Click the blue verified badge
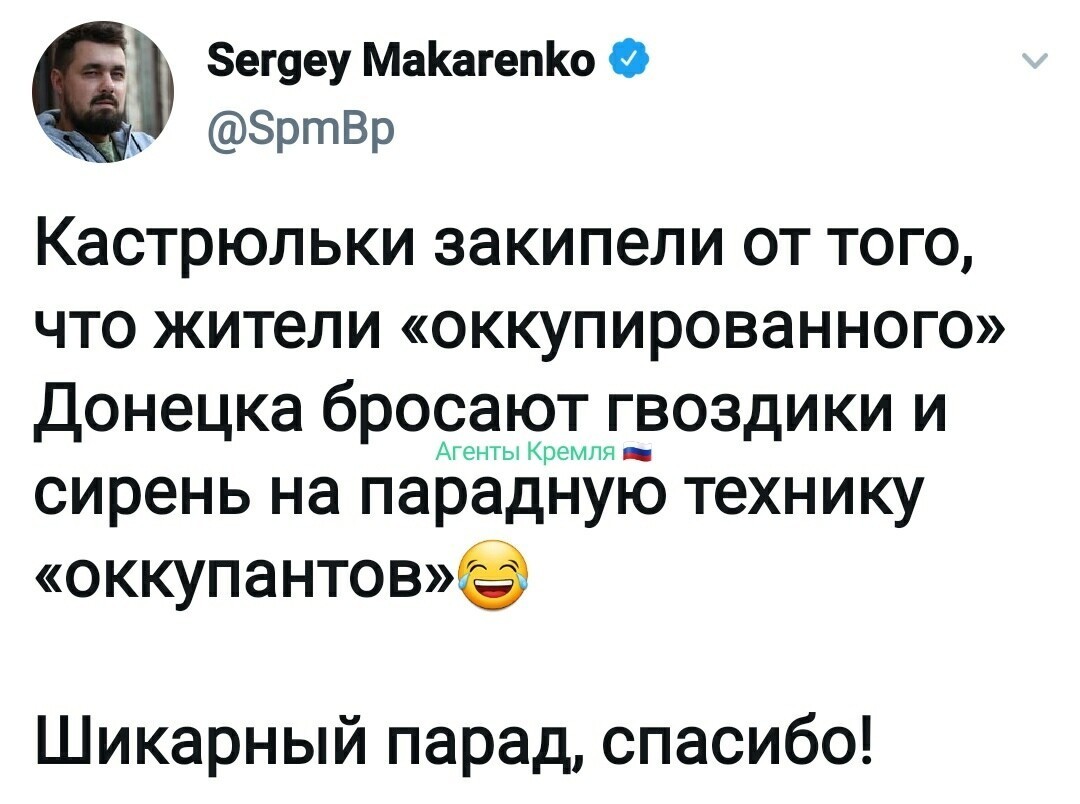Viewport: 1080px width, 804px height. pyautogui.click(x=629, y=62)
